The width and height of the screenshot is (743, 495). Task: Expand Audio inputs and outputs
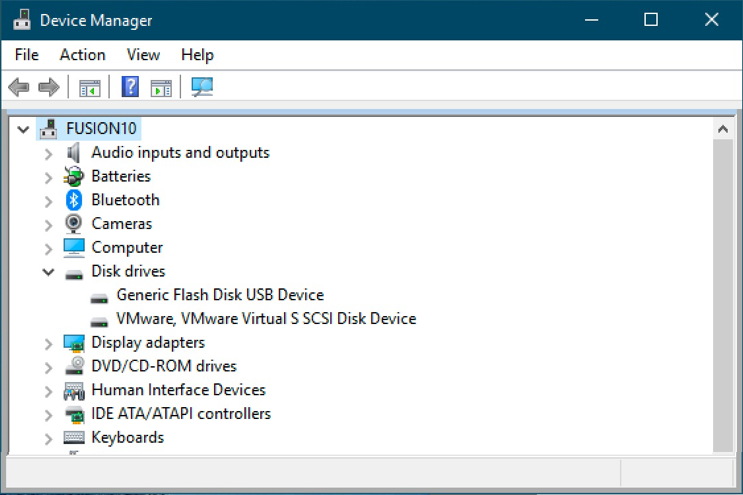(48, 153)
